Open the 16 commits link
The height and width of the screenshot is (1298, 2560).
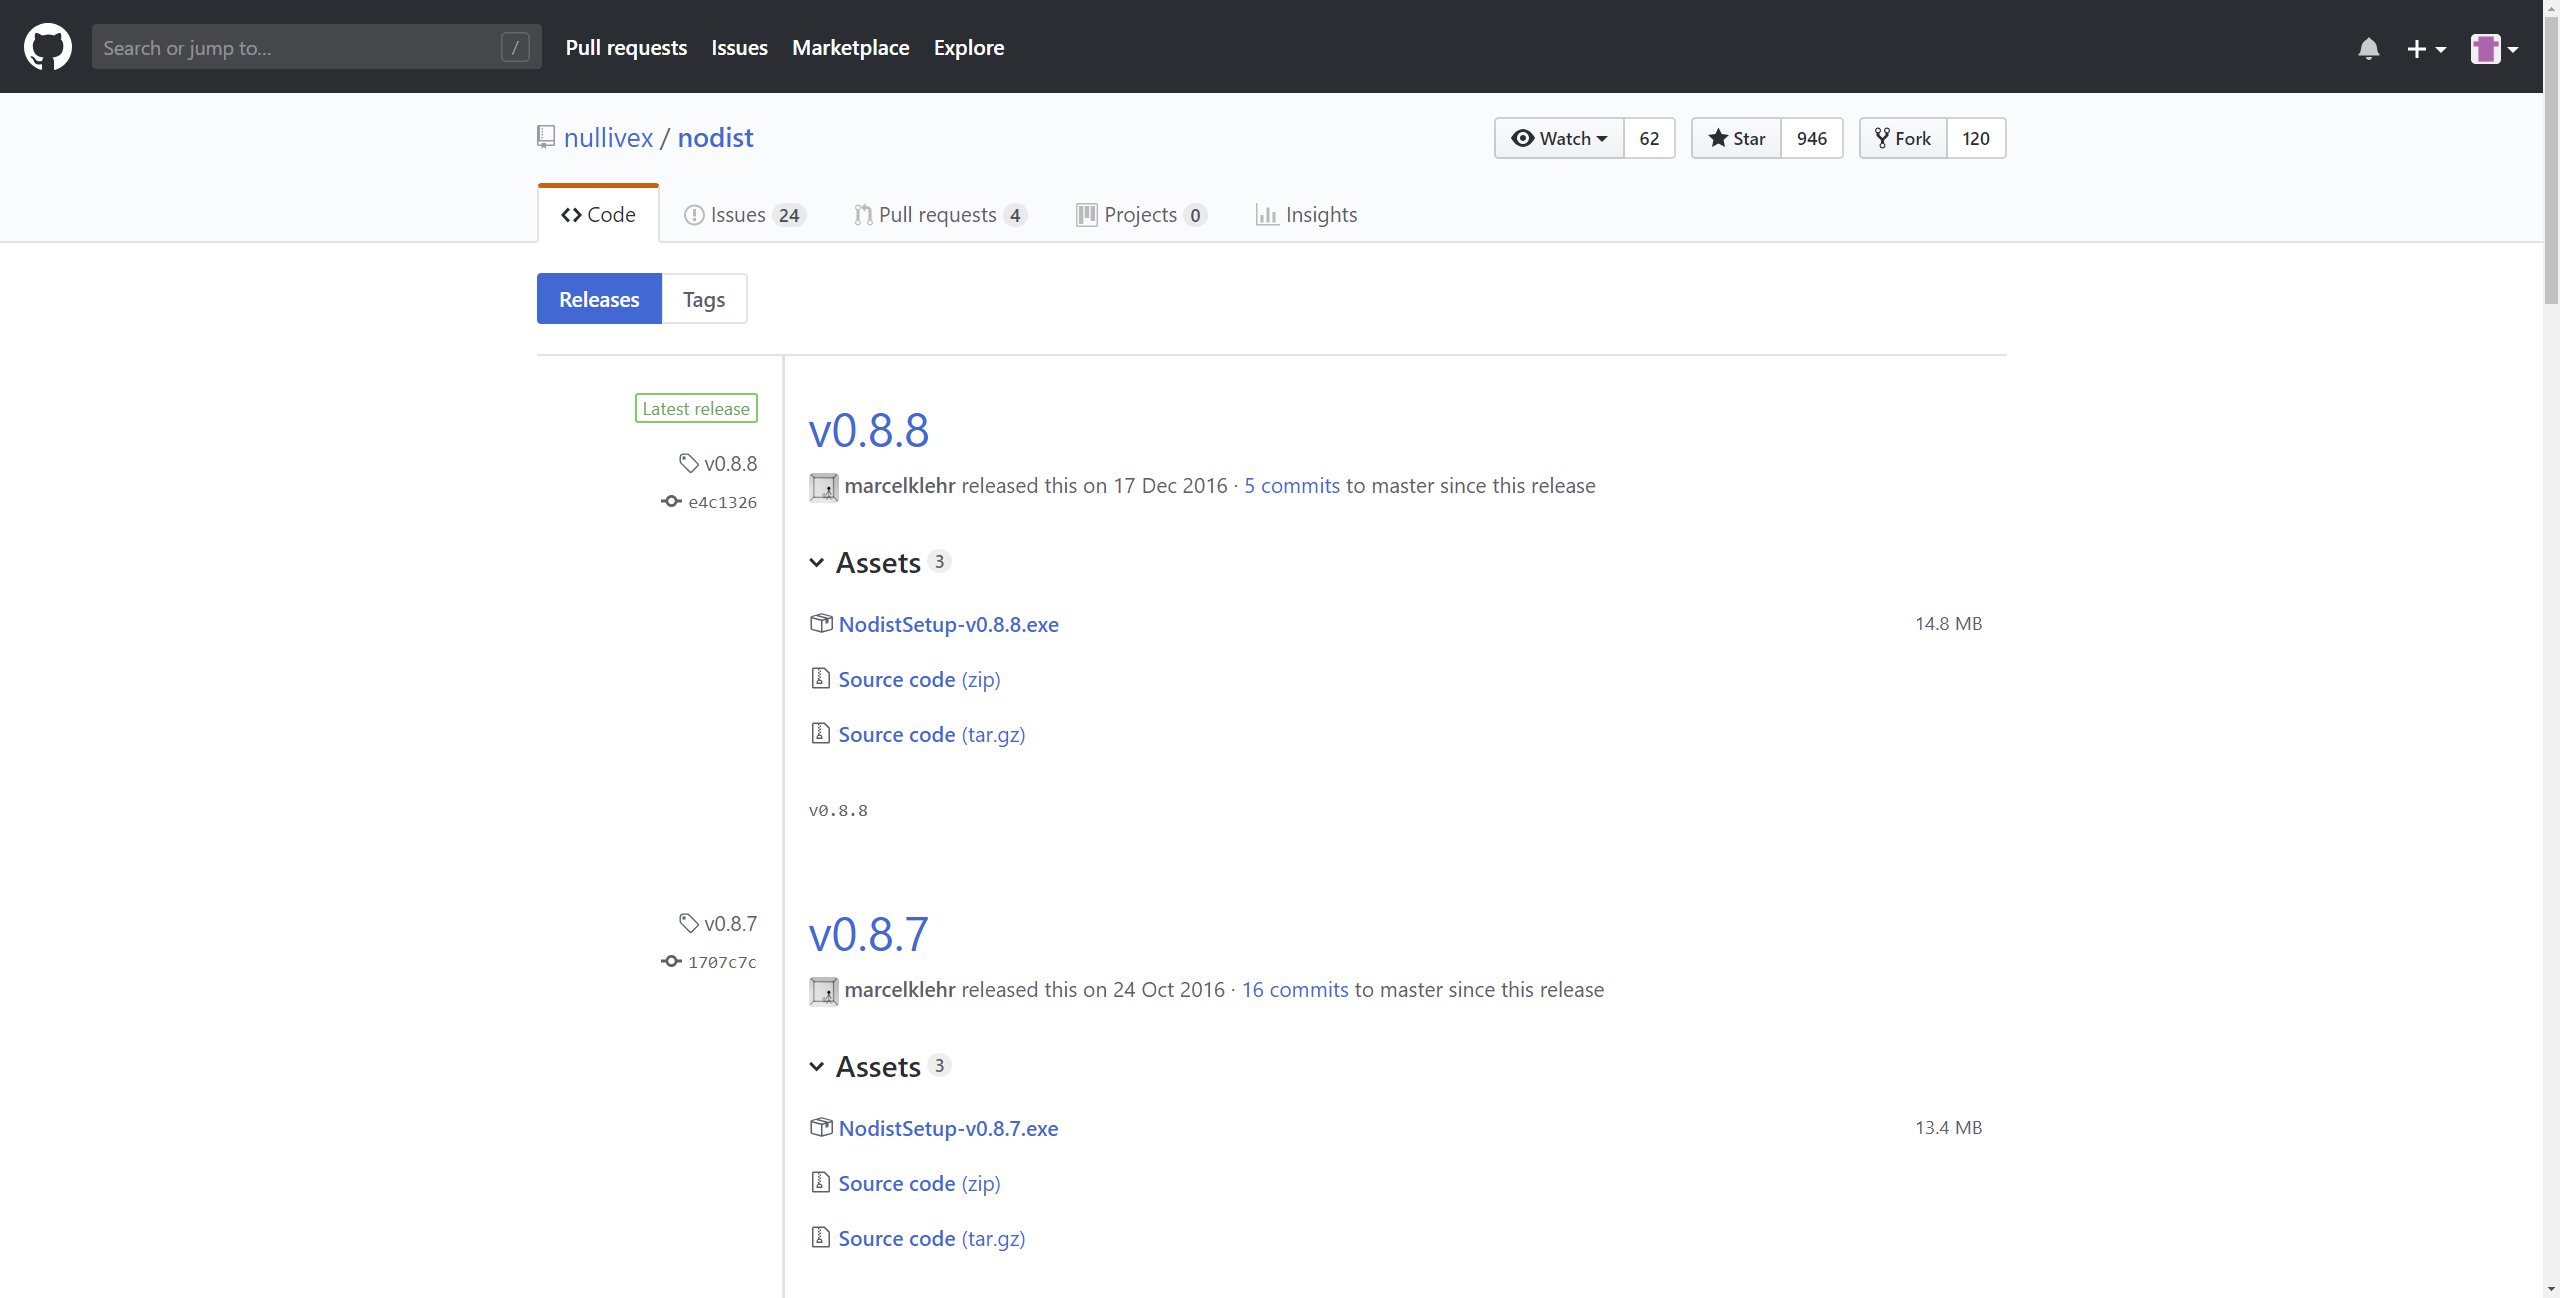pyautogui.click(x=1295, y=989)
